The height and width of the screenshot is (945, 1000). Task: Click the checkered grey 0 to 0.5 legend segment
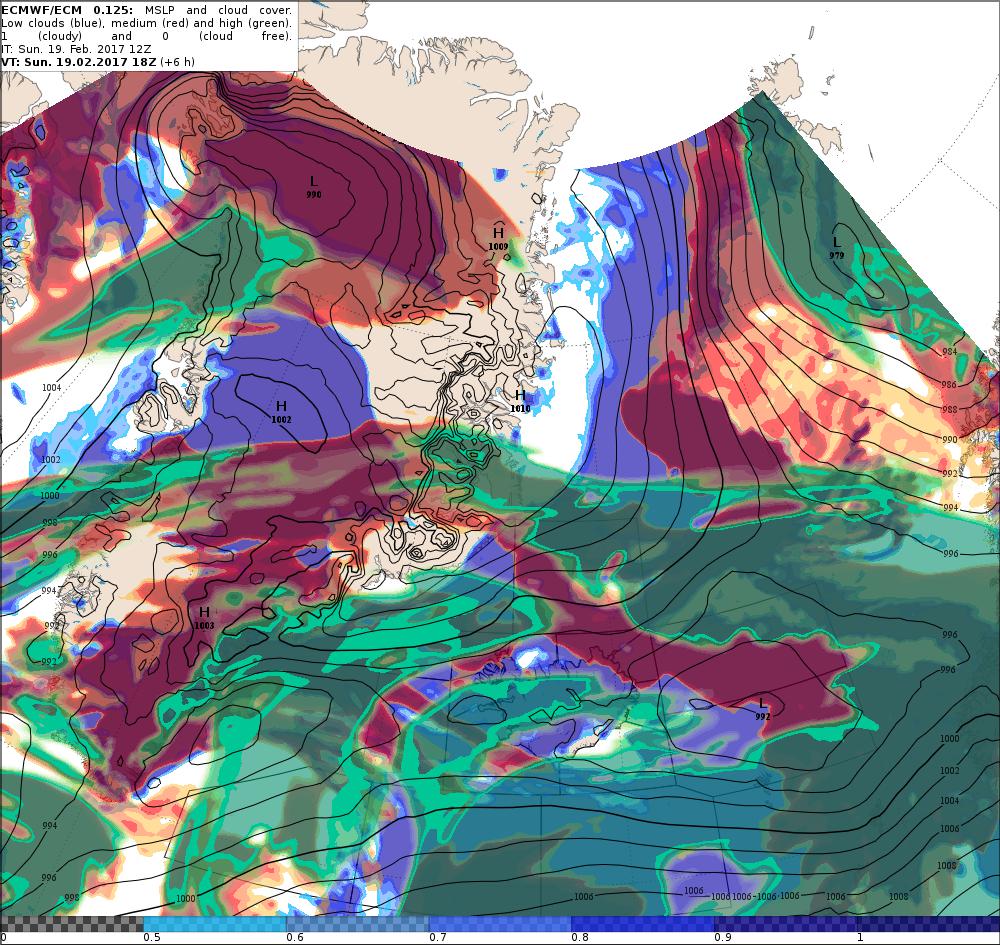[72, 924]
